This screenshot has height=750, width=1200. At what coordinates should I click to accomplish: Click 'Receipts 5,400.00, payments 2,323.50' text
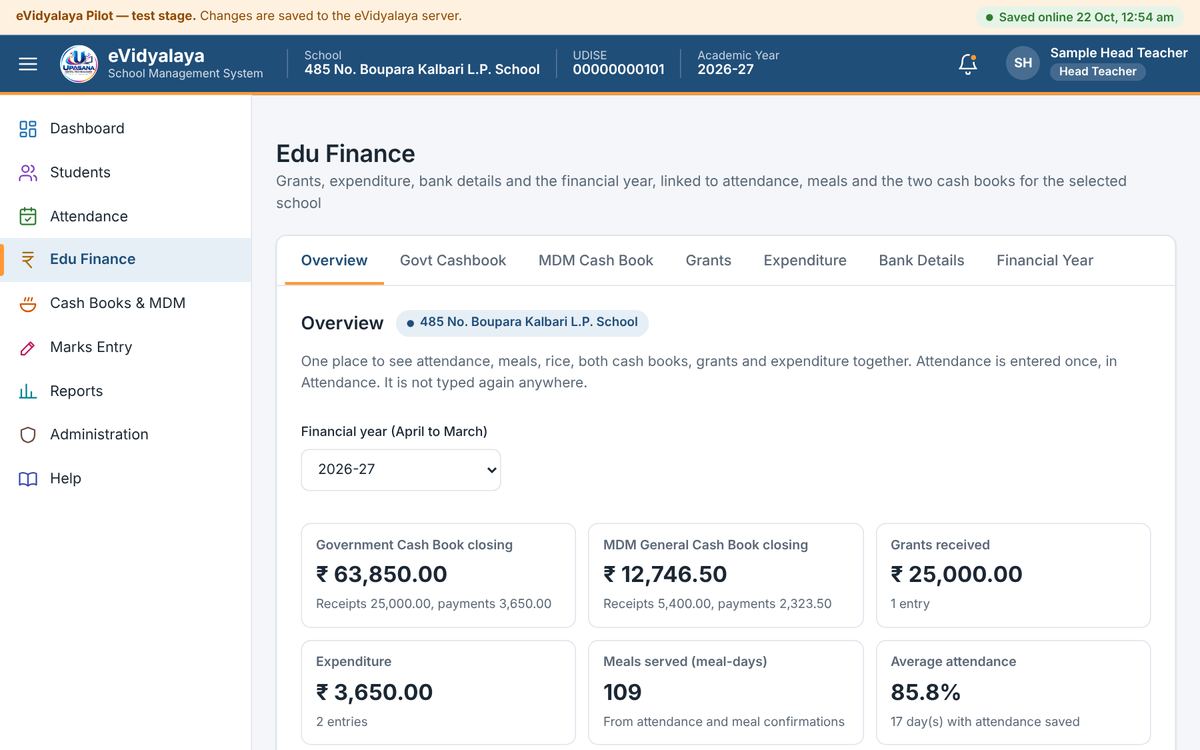coord(718,604)
